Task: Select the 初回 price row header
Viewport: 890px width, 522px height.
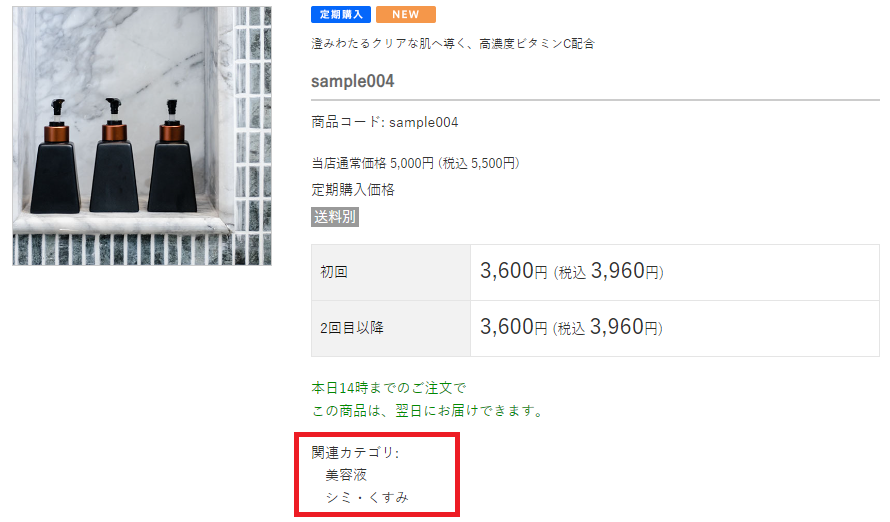Action: 391,272
